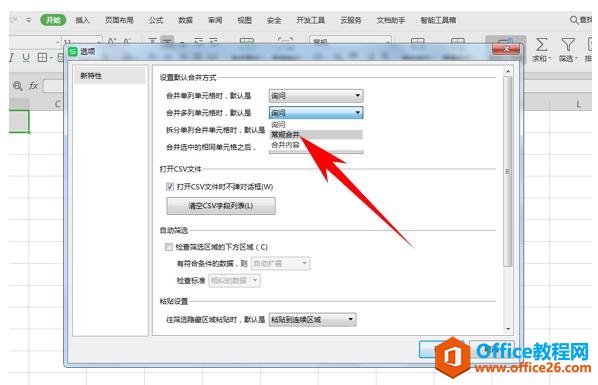Choose 询问 from the open dropdown list
The width and height of the screenshot is (598, 385).
pyautogui.click(x=316, y=124)
